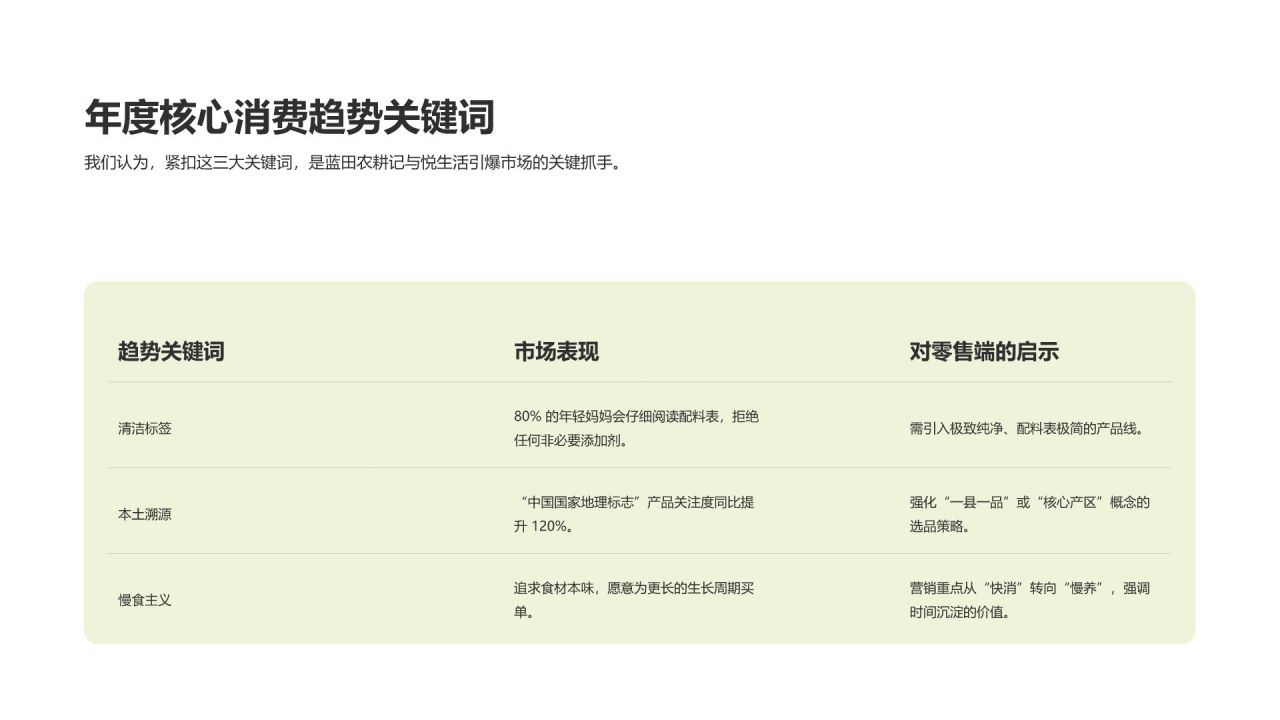
Task: Select the cell mentioning 一县一品
Action: coord(1030,514)
